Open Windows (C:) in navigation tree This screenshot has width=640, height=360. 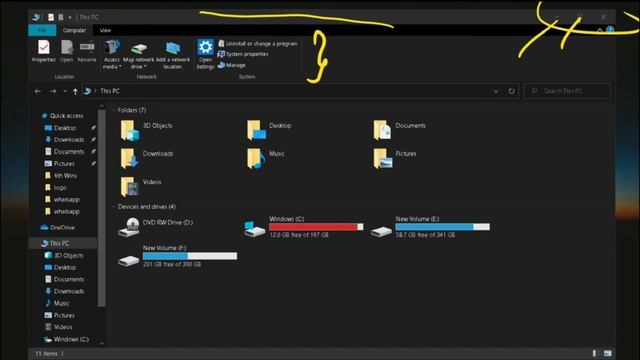point(66,339)
